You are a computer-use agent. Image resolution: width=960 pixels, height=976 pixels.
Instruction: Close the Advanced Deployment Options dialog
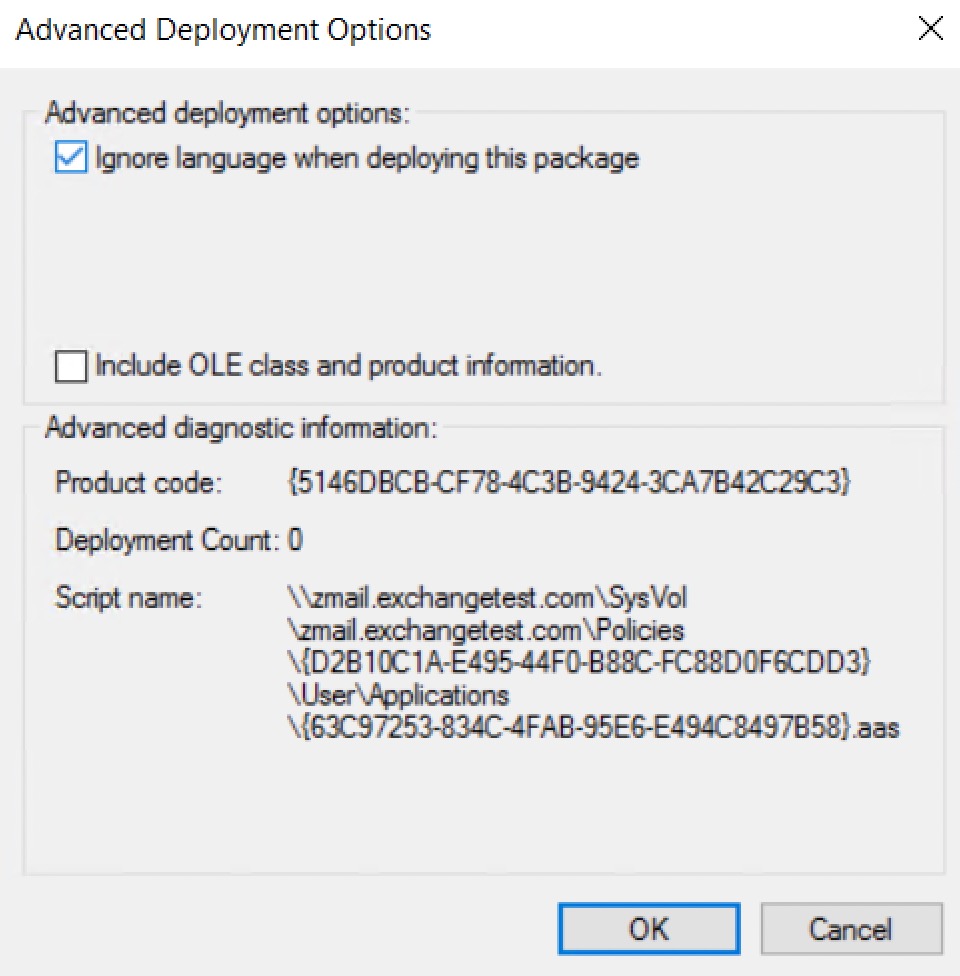pos(930,29)
